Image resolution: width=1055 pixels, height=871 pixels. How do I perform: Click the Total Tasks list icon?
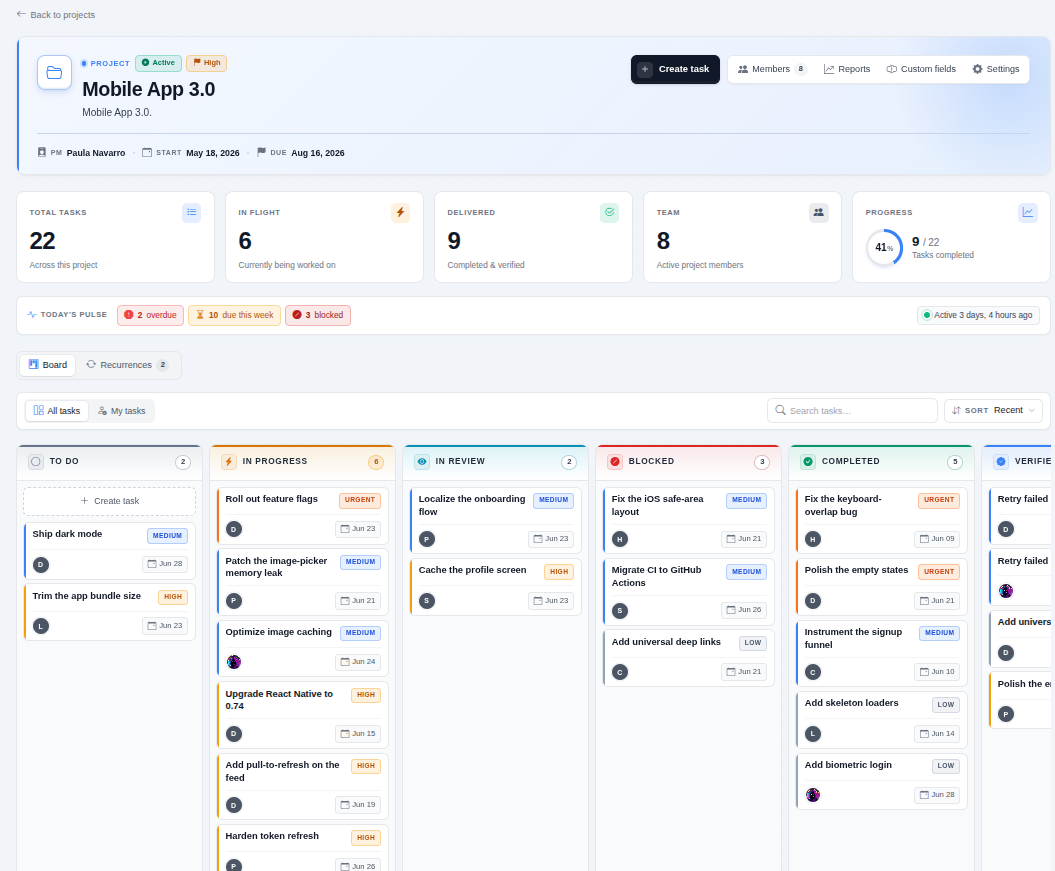pyautogui.click(x=192, y=213)
